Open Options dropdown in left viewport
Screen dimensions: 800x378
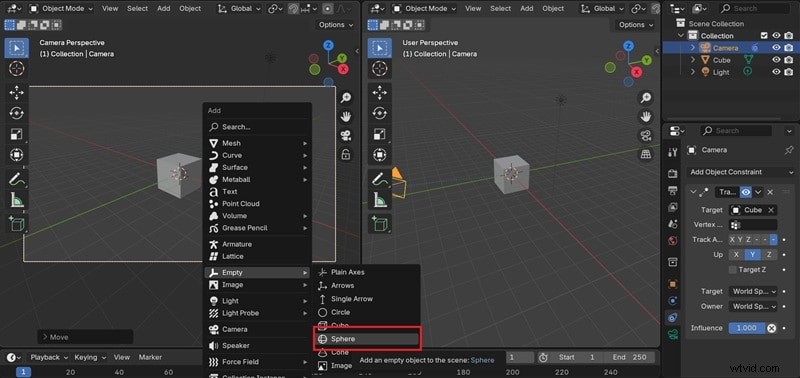pyautogui.click(x=335, y=24)
